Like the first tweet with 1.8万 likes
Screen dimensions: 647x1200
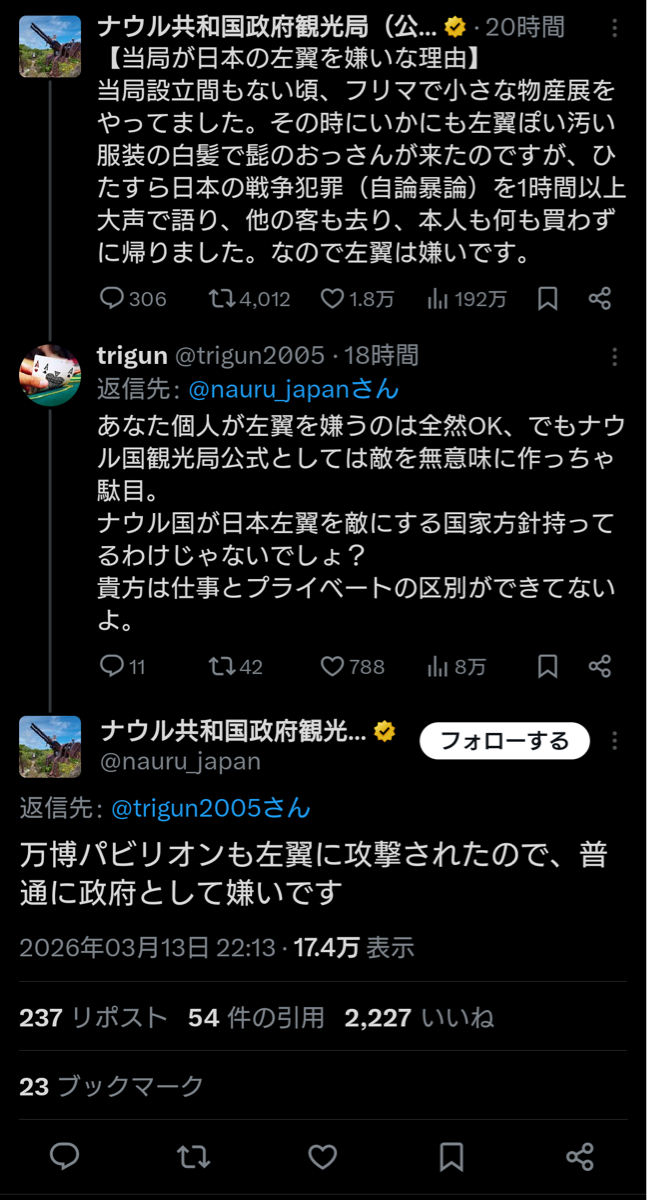[331, 298]
